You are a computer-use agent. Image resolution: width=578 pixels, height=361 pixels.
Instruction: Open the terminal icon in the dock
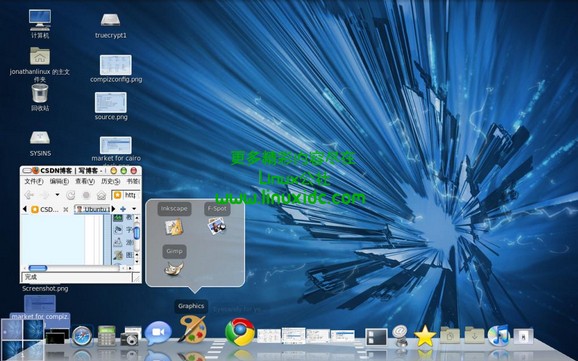[57, 337]
